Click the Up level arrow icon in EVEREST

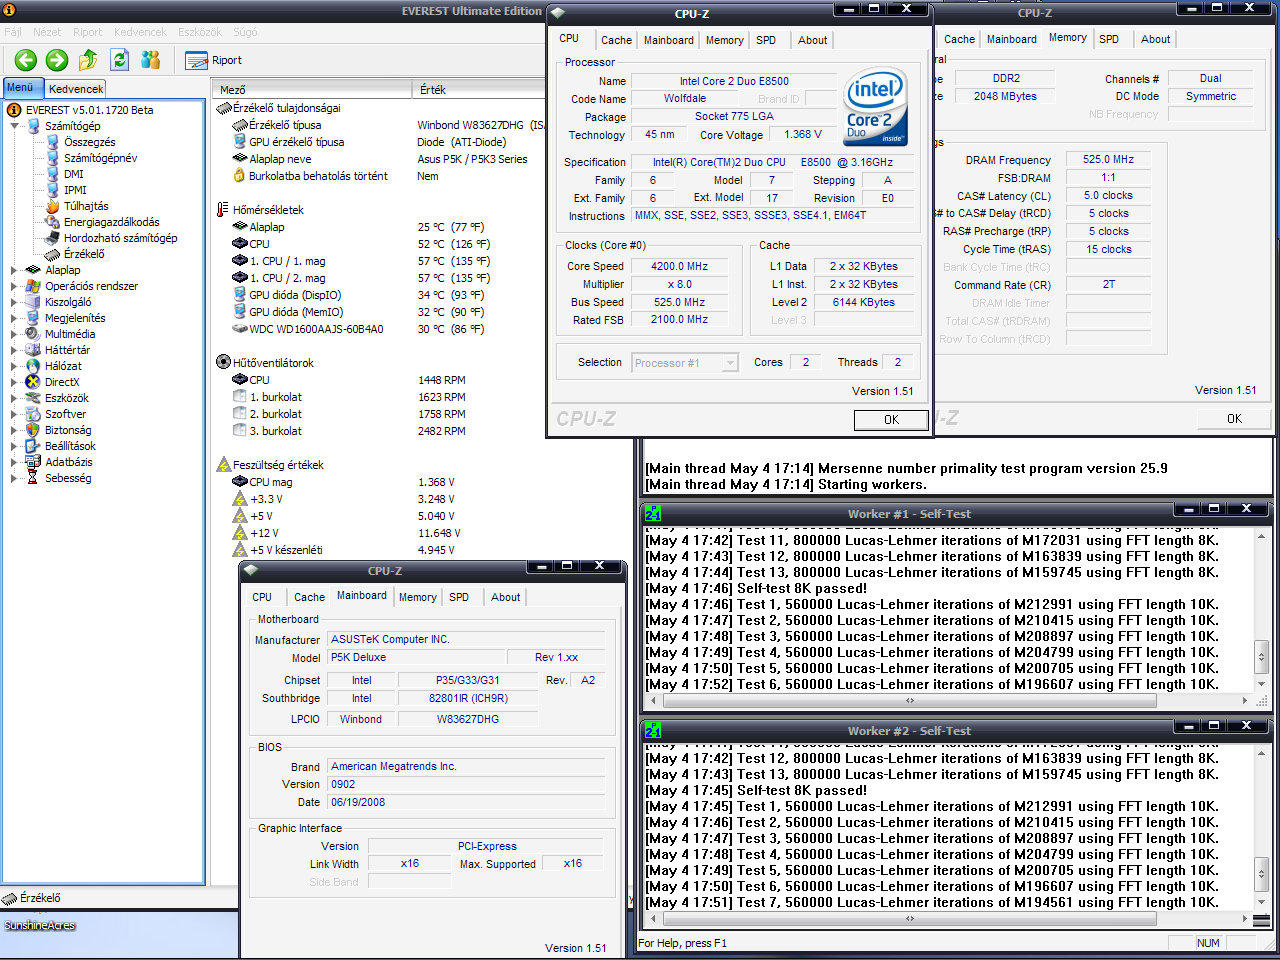[88, 60]
